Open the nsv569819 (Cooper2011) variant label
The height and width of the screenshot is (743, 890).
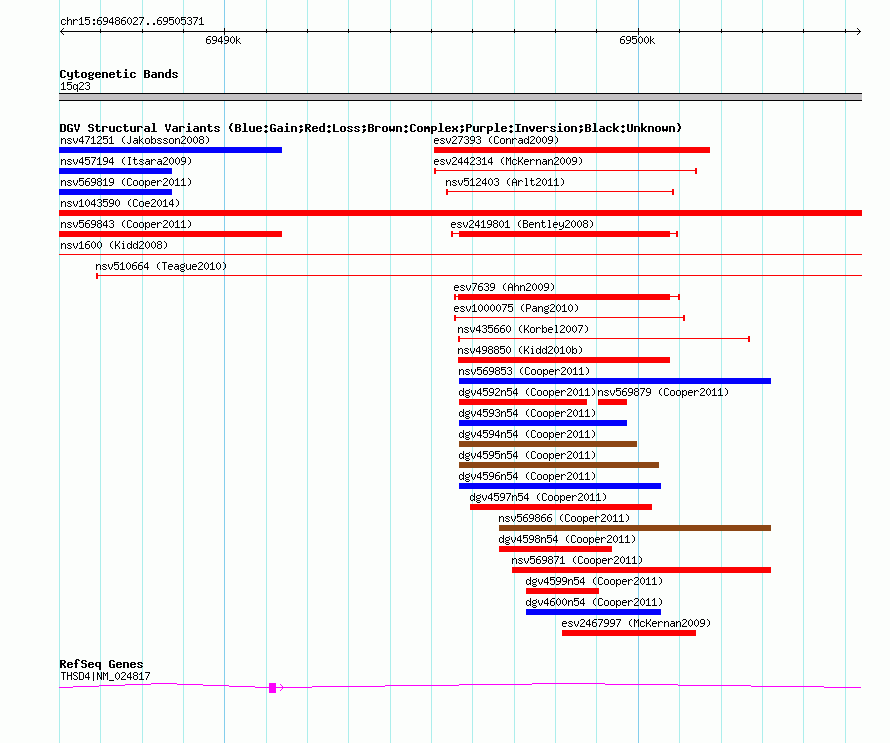[126, 182]
